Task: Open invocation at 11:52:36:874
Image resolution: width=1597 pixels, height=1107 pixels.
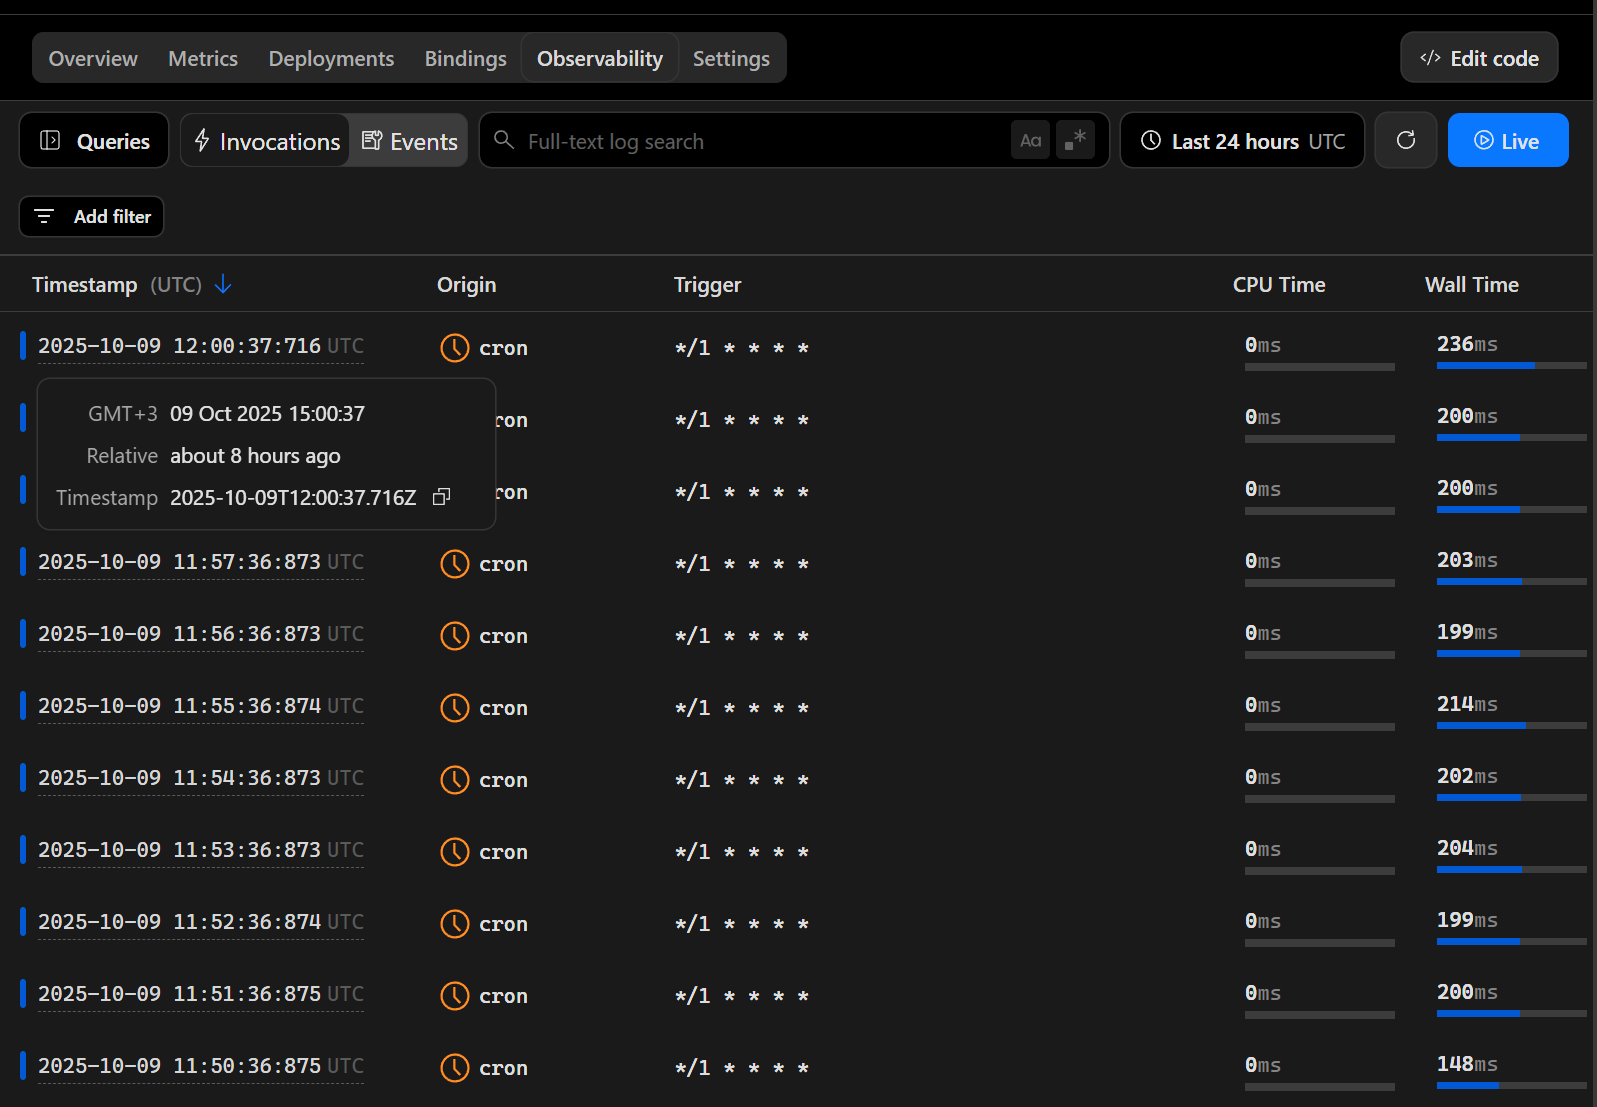Action: [x=200, y=922]
